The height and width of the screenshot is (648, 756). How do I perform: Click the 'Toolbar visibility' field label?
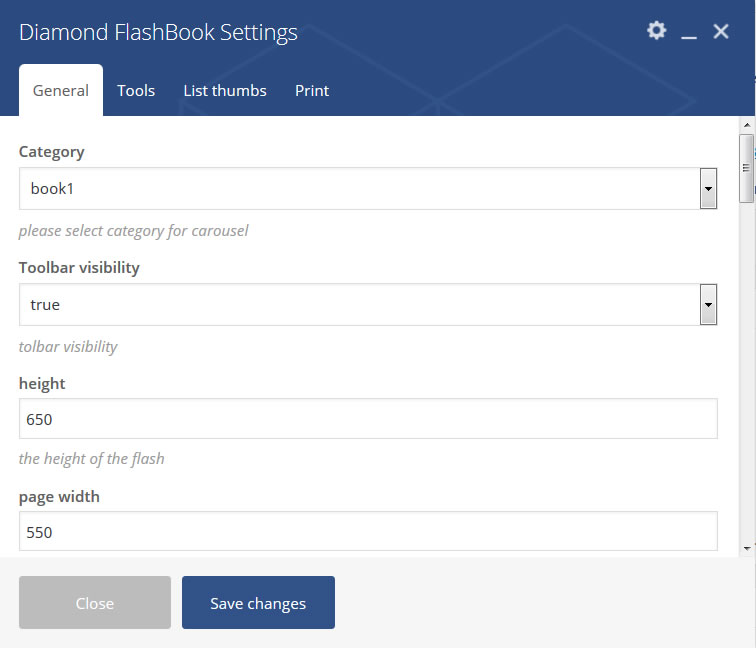79,268
